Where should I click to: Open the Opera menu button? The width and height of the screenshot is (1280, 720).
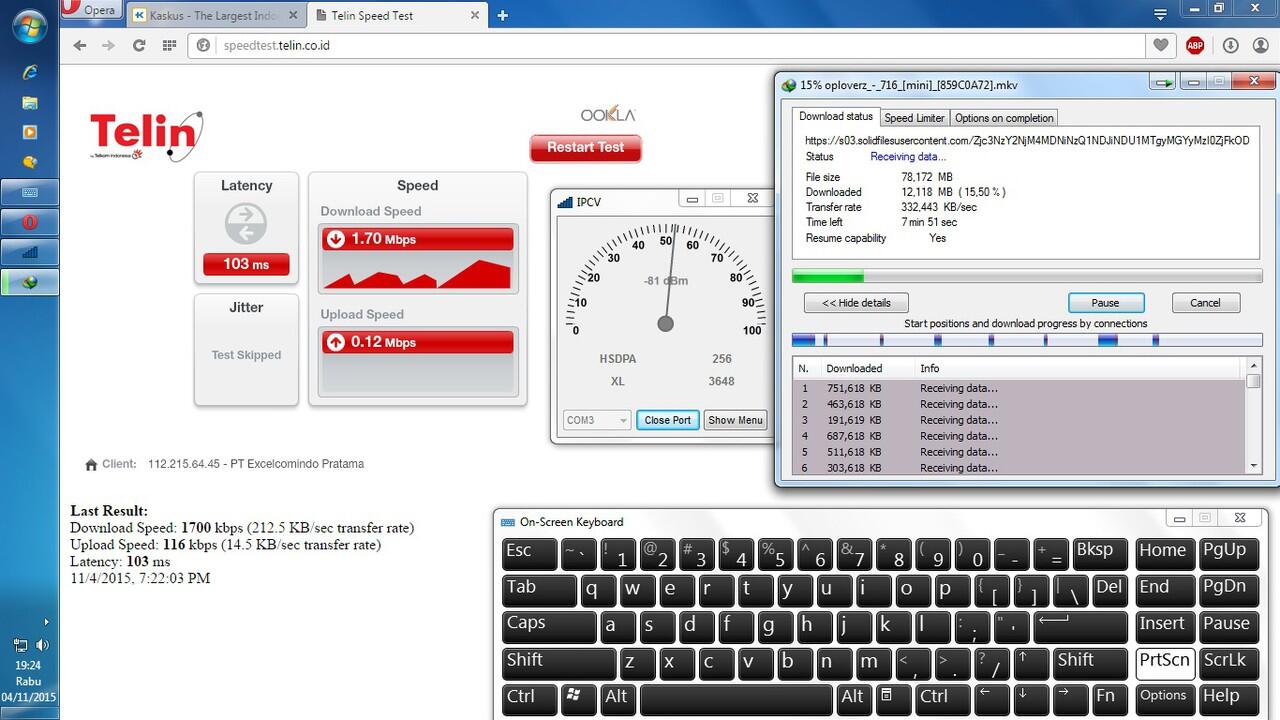[x=92, y=10]
